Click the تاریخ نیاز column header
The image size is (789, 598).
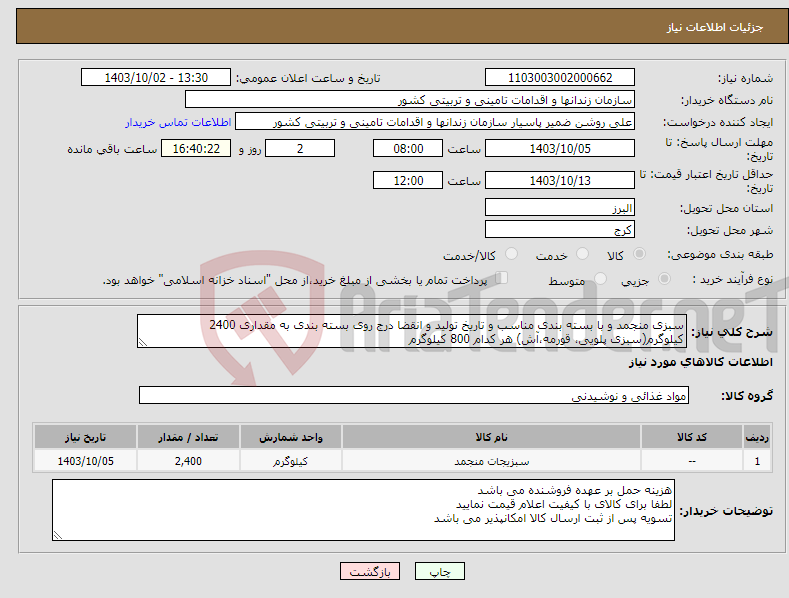85,437
